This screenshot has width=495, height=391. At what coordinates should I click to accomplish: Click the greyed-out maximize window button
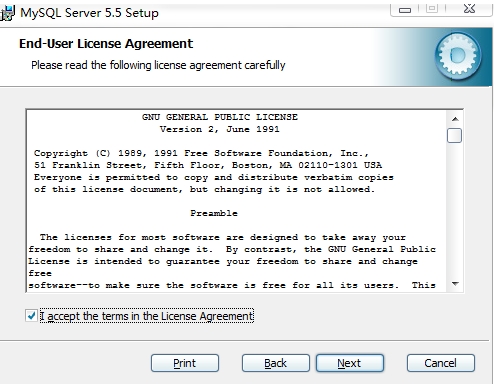tap(432, 8)
